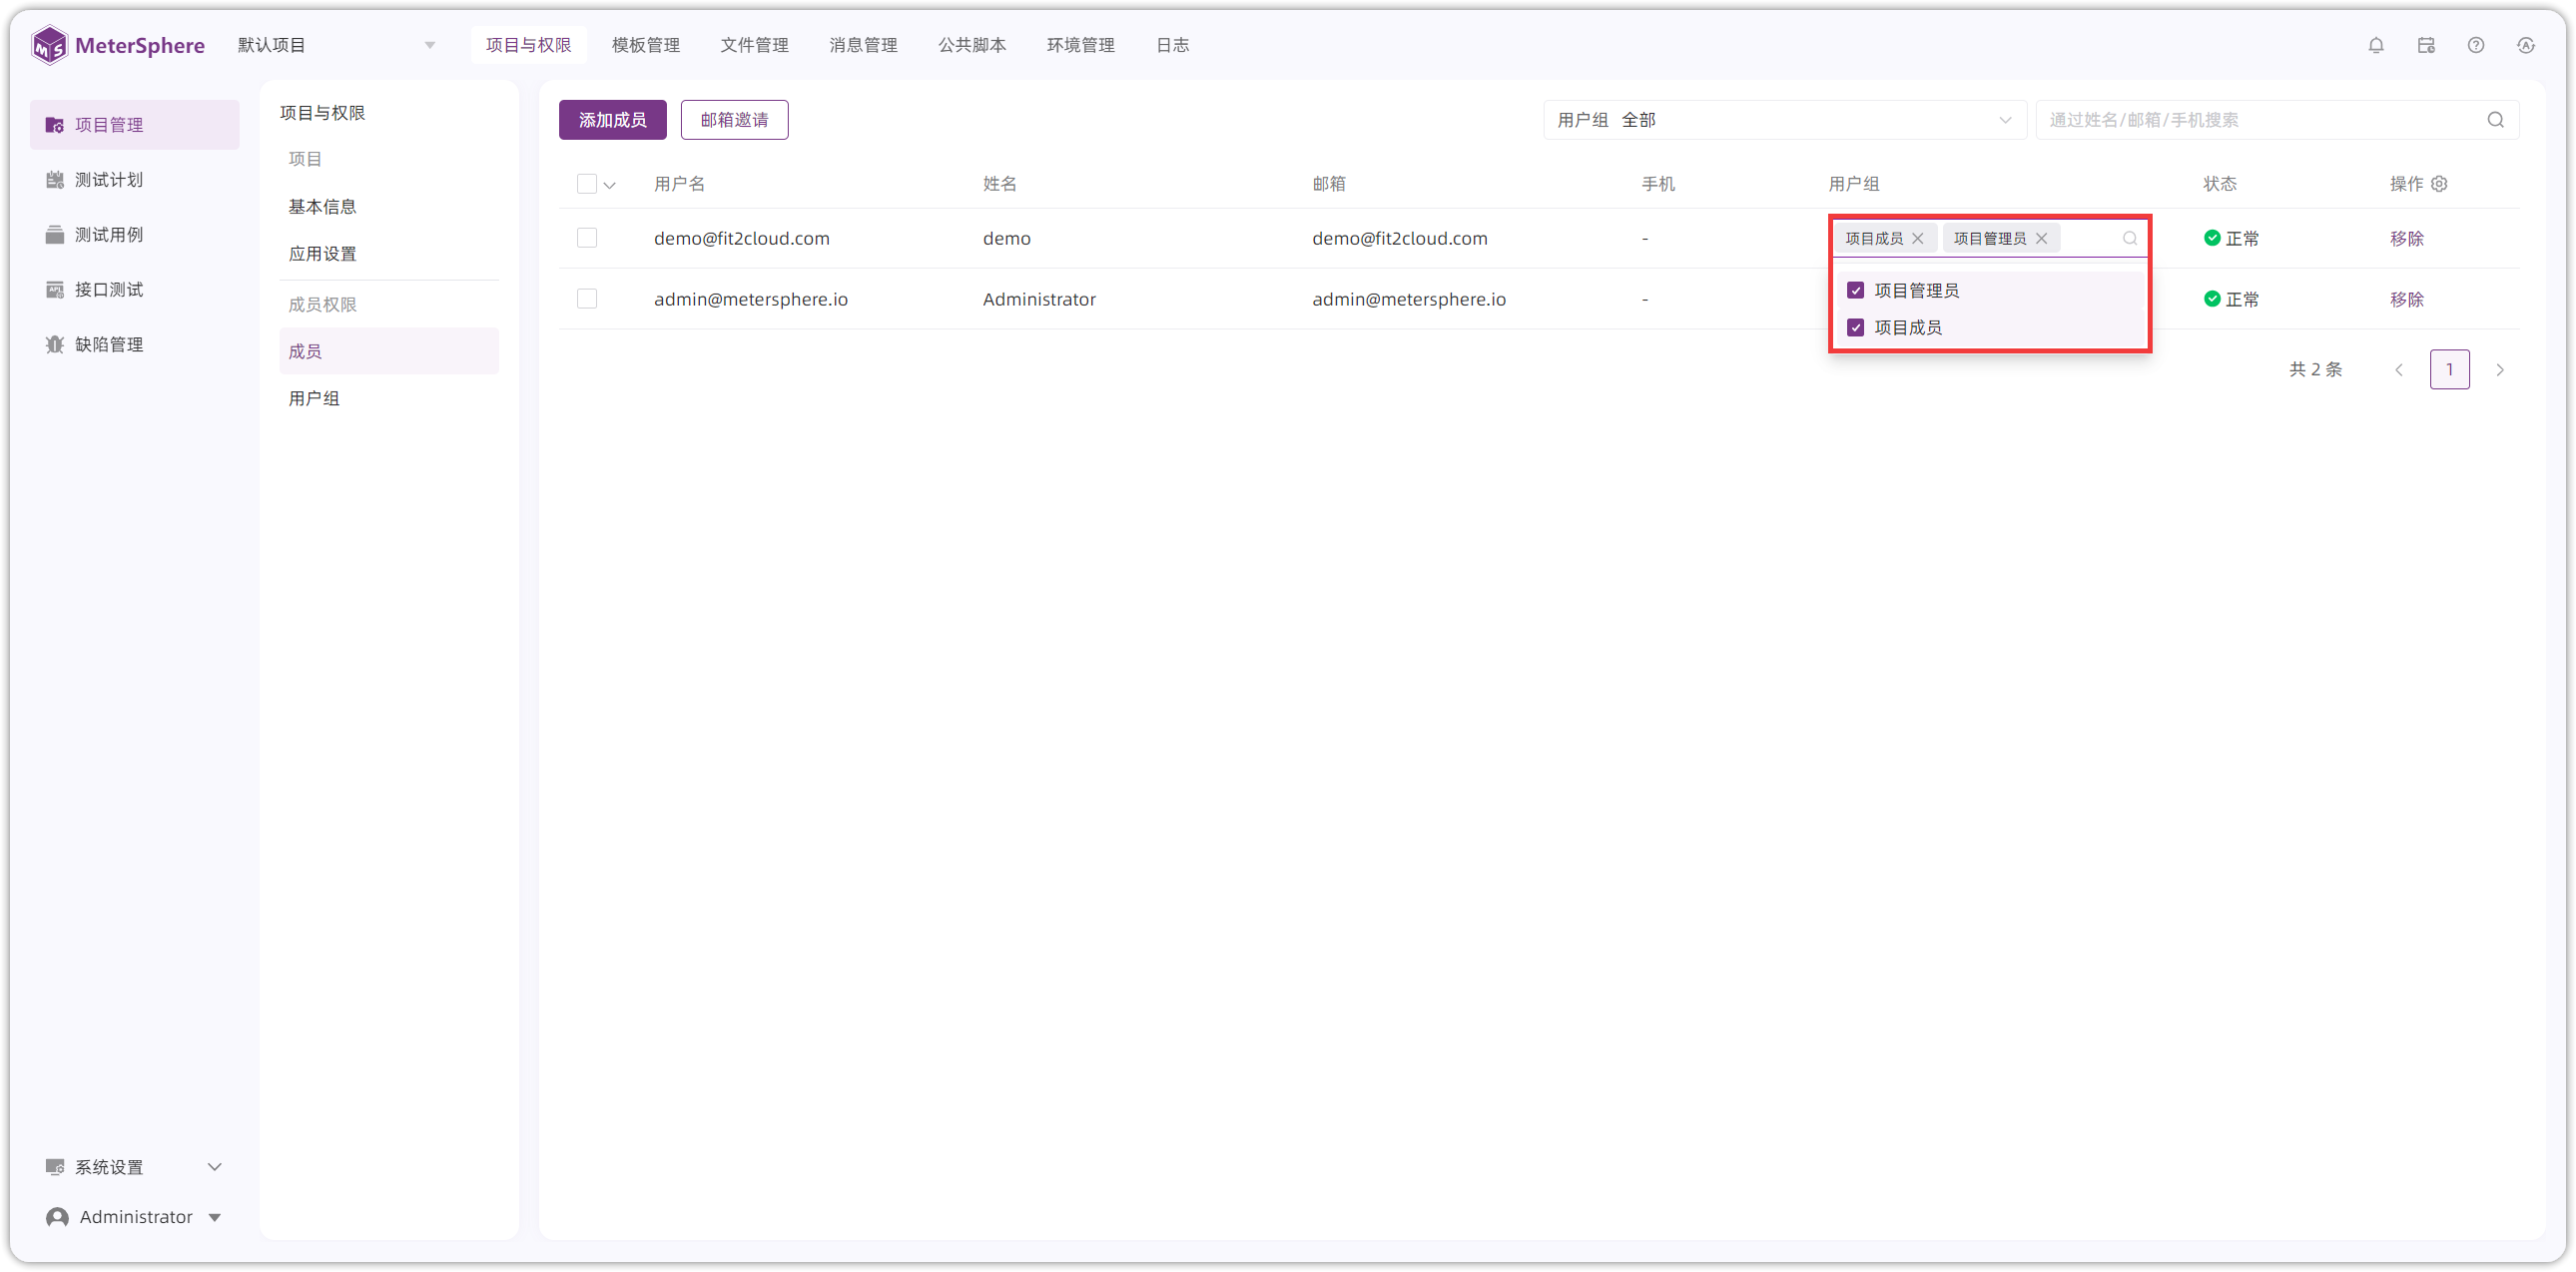Remove the 项目管理员 tag with its X
2576x1272 pixels.
[x=2042, y=238]
